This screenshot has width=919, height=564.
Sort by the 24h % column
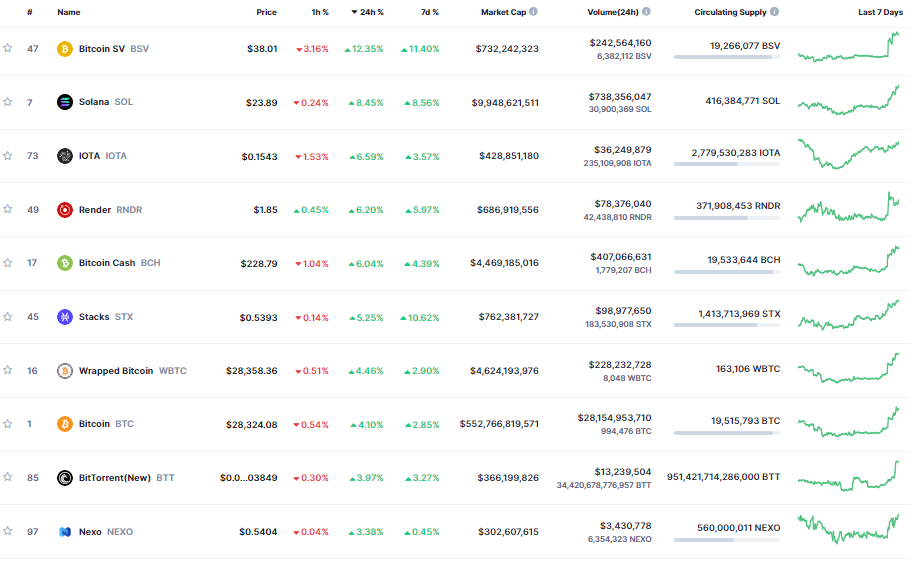[367, 12]
